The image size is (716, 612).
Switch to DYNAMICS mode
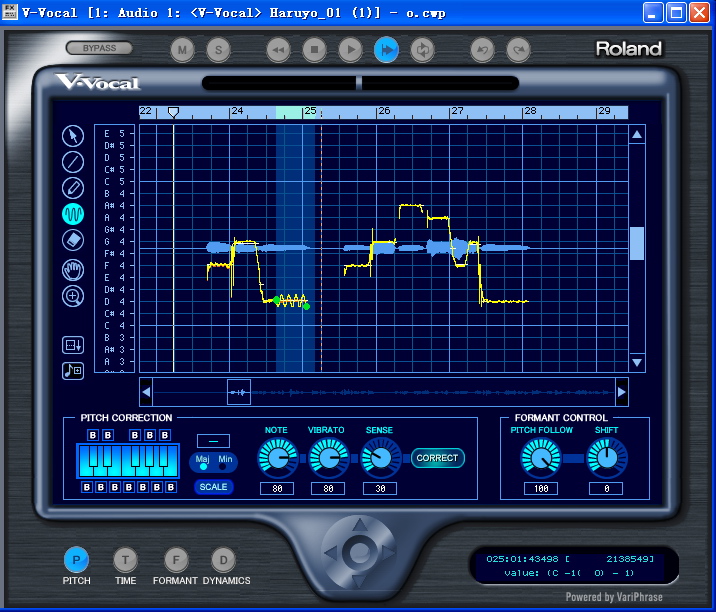pos(223,559)
